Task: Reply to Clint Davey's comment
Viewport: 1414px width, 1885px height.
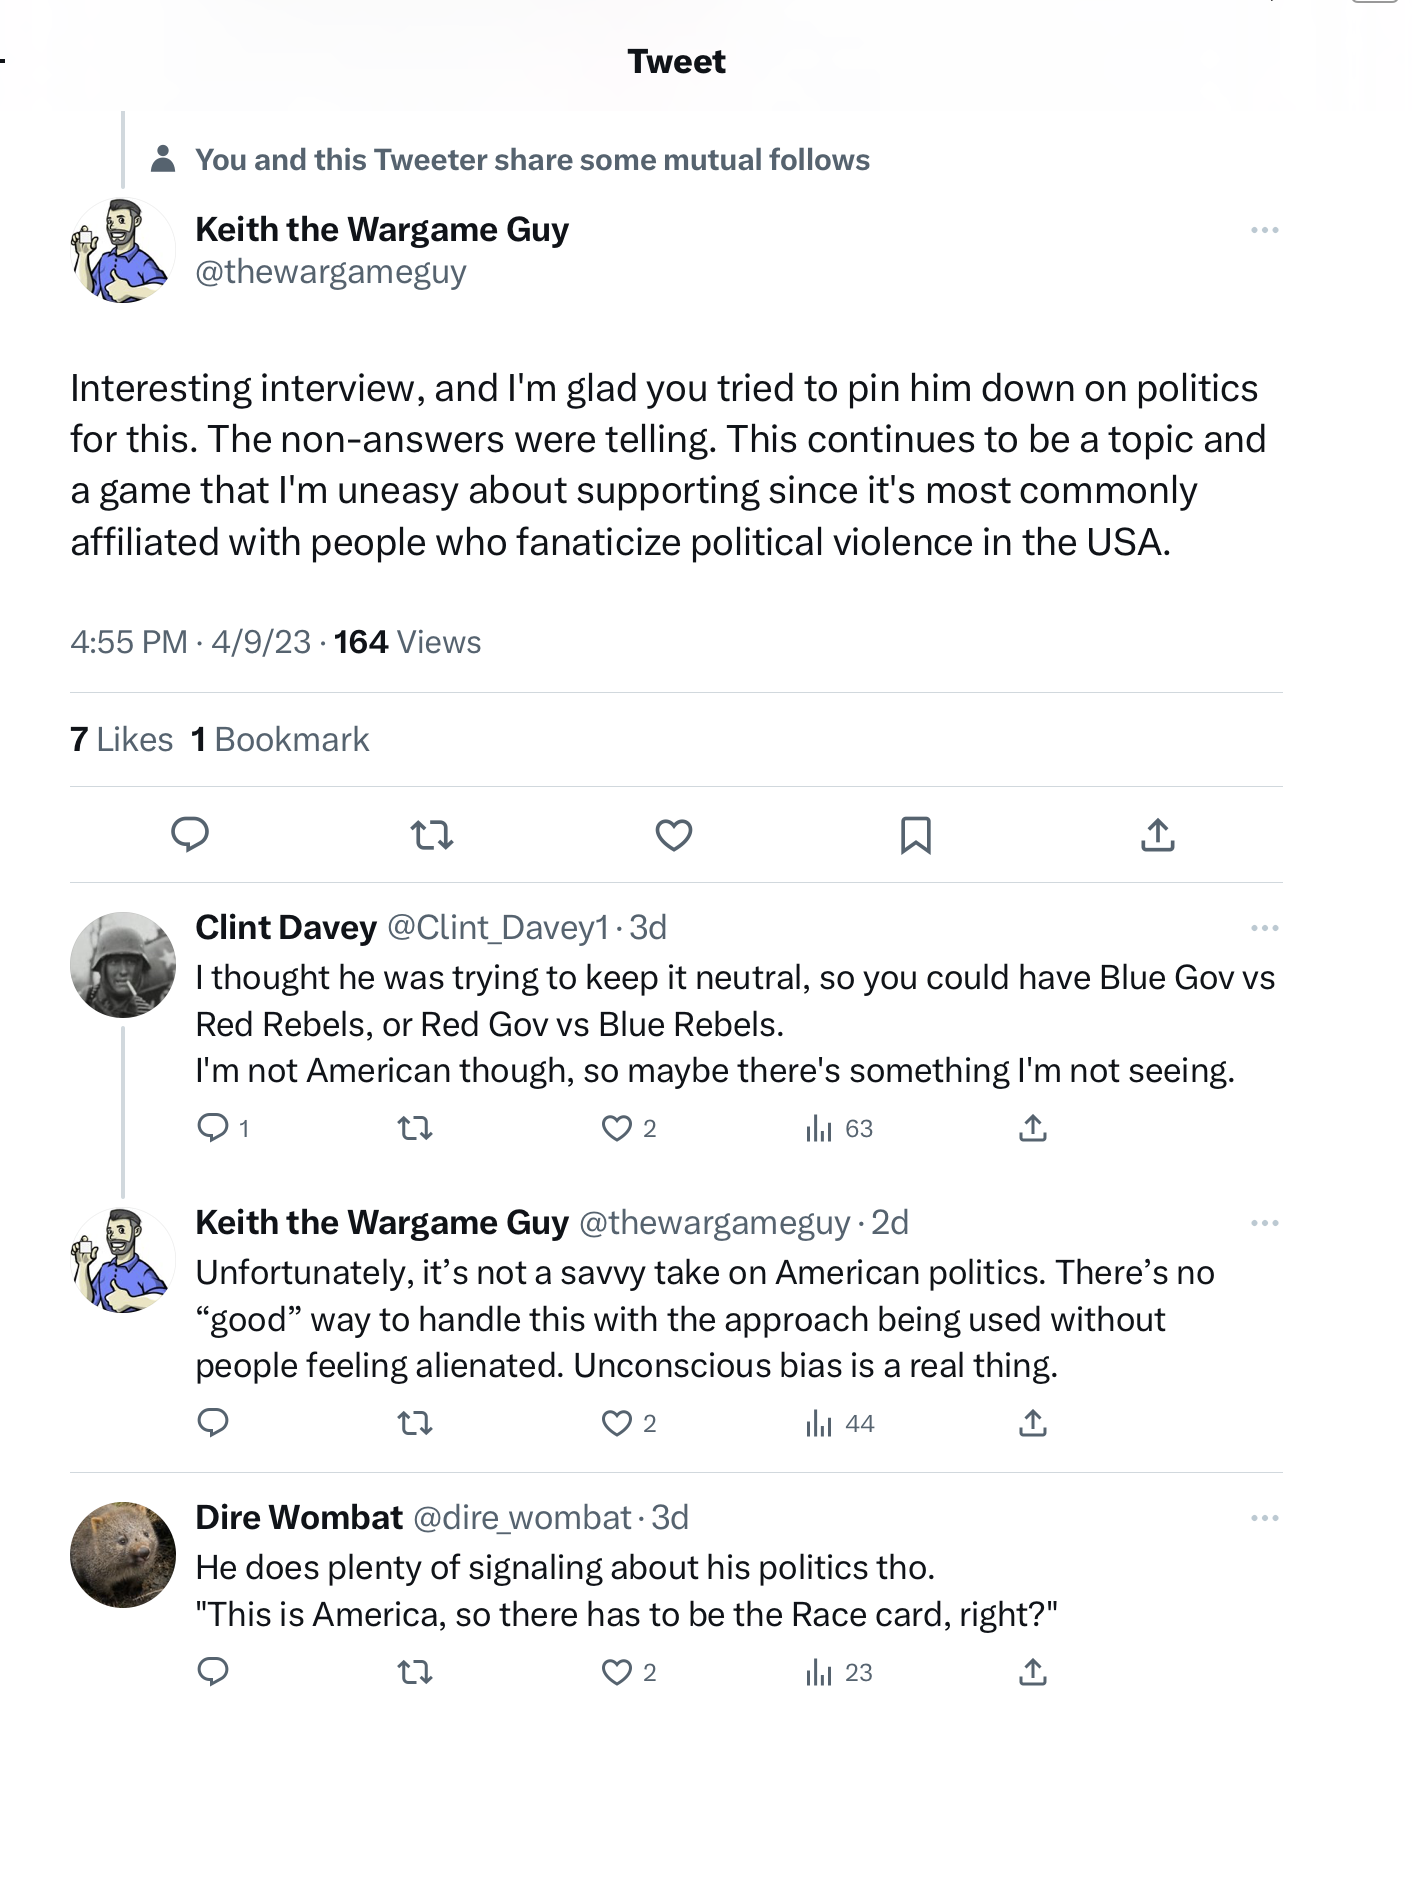Action: [213, 1129]
